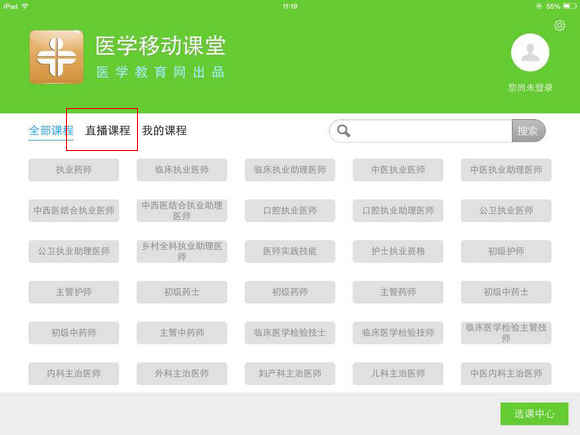
Task: Tap the 医学移动课堂 title text
Action: pos(160,45)
